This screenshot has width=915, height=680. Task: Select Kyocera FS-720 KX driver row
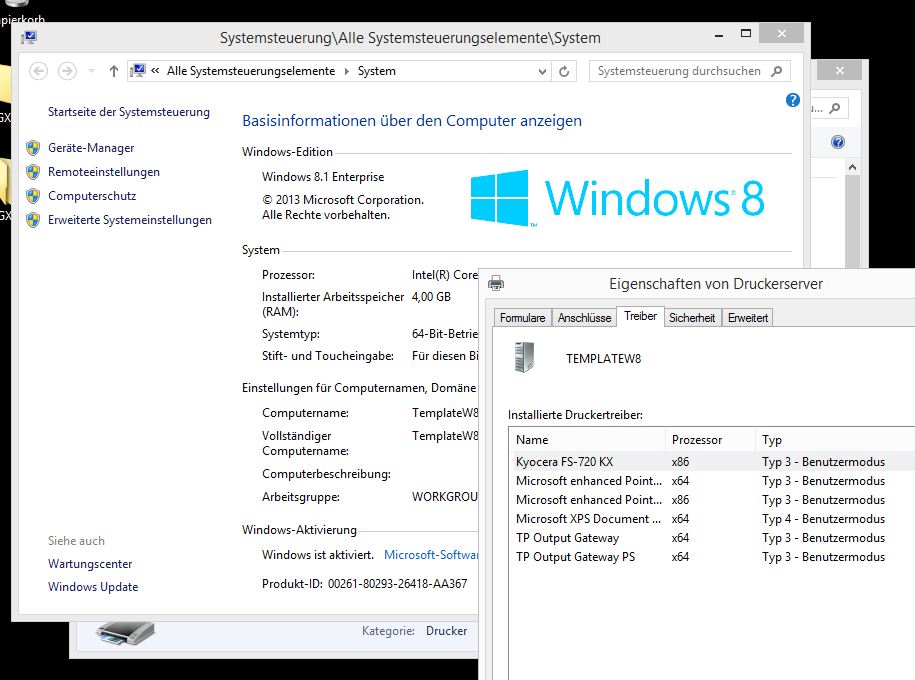pyautogui.click(x=713, y=461)
